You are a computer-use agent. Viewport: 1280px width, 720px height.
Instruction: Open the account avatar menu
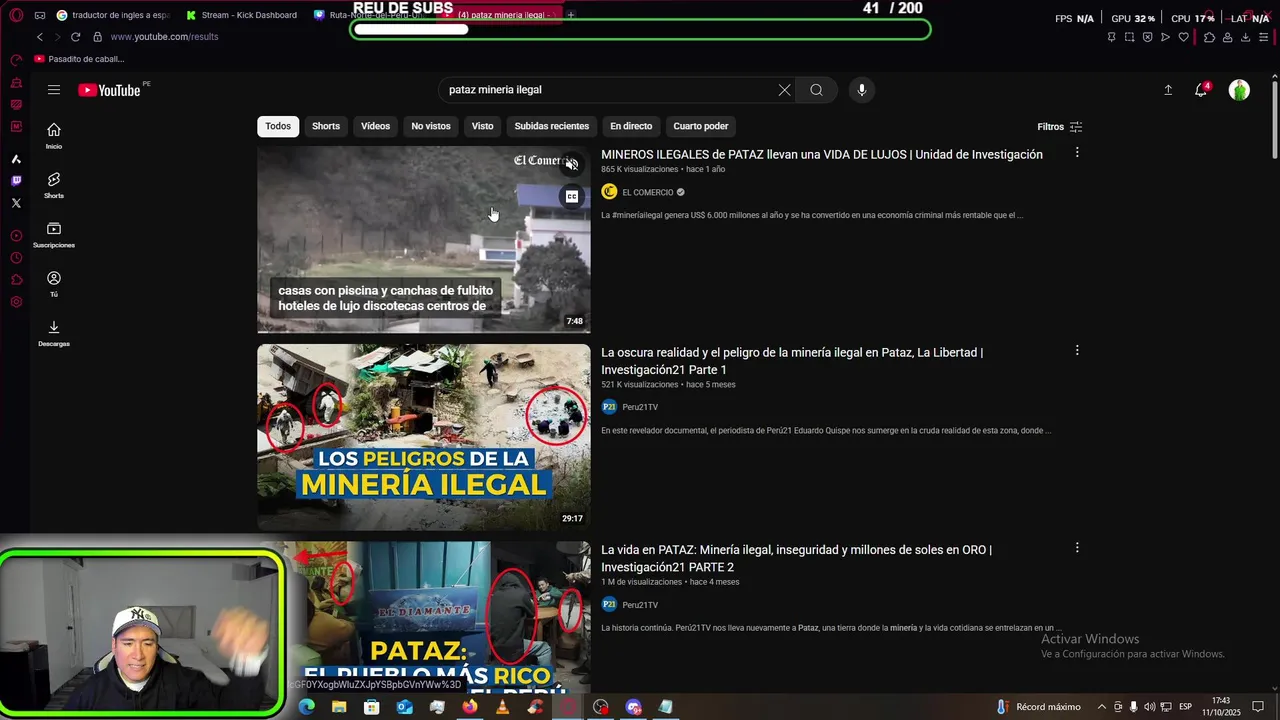coord(1239,90)
